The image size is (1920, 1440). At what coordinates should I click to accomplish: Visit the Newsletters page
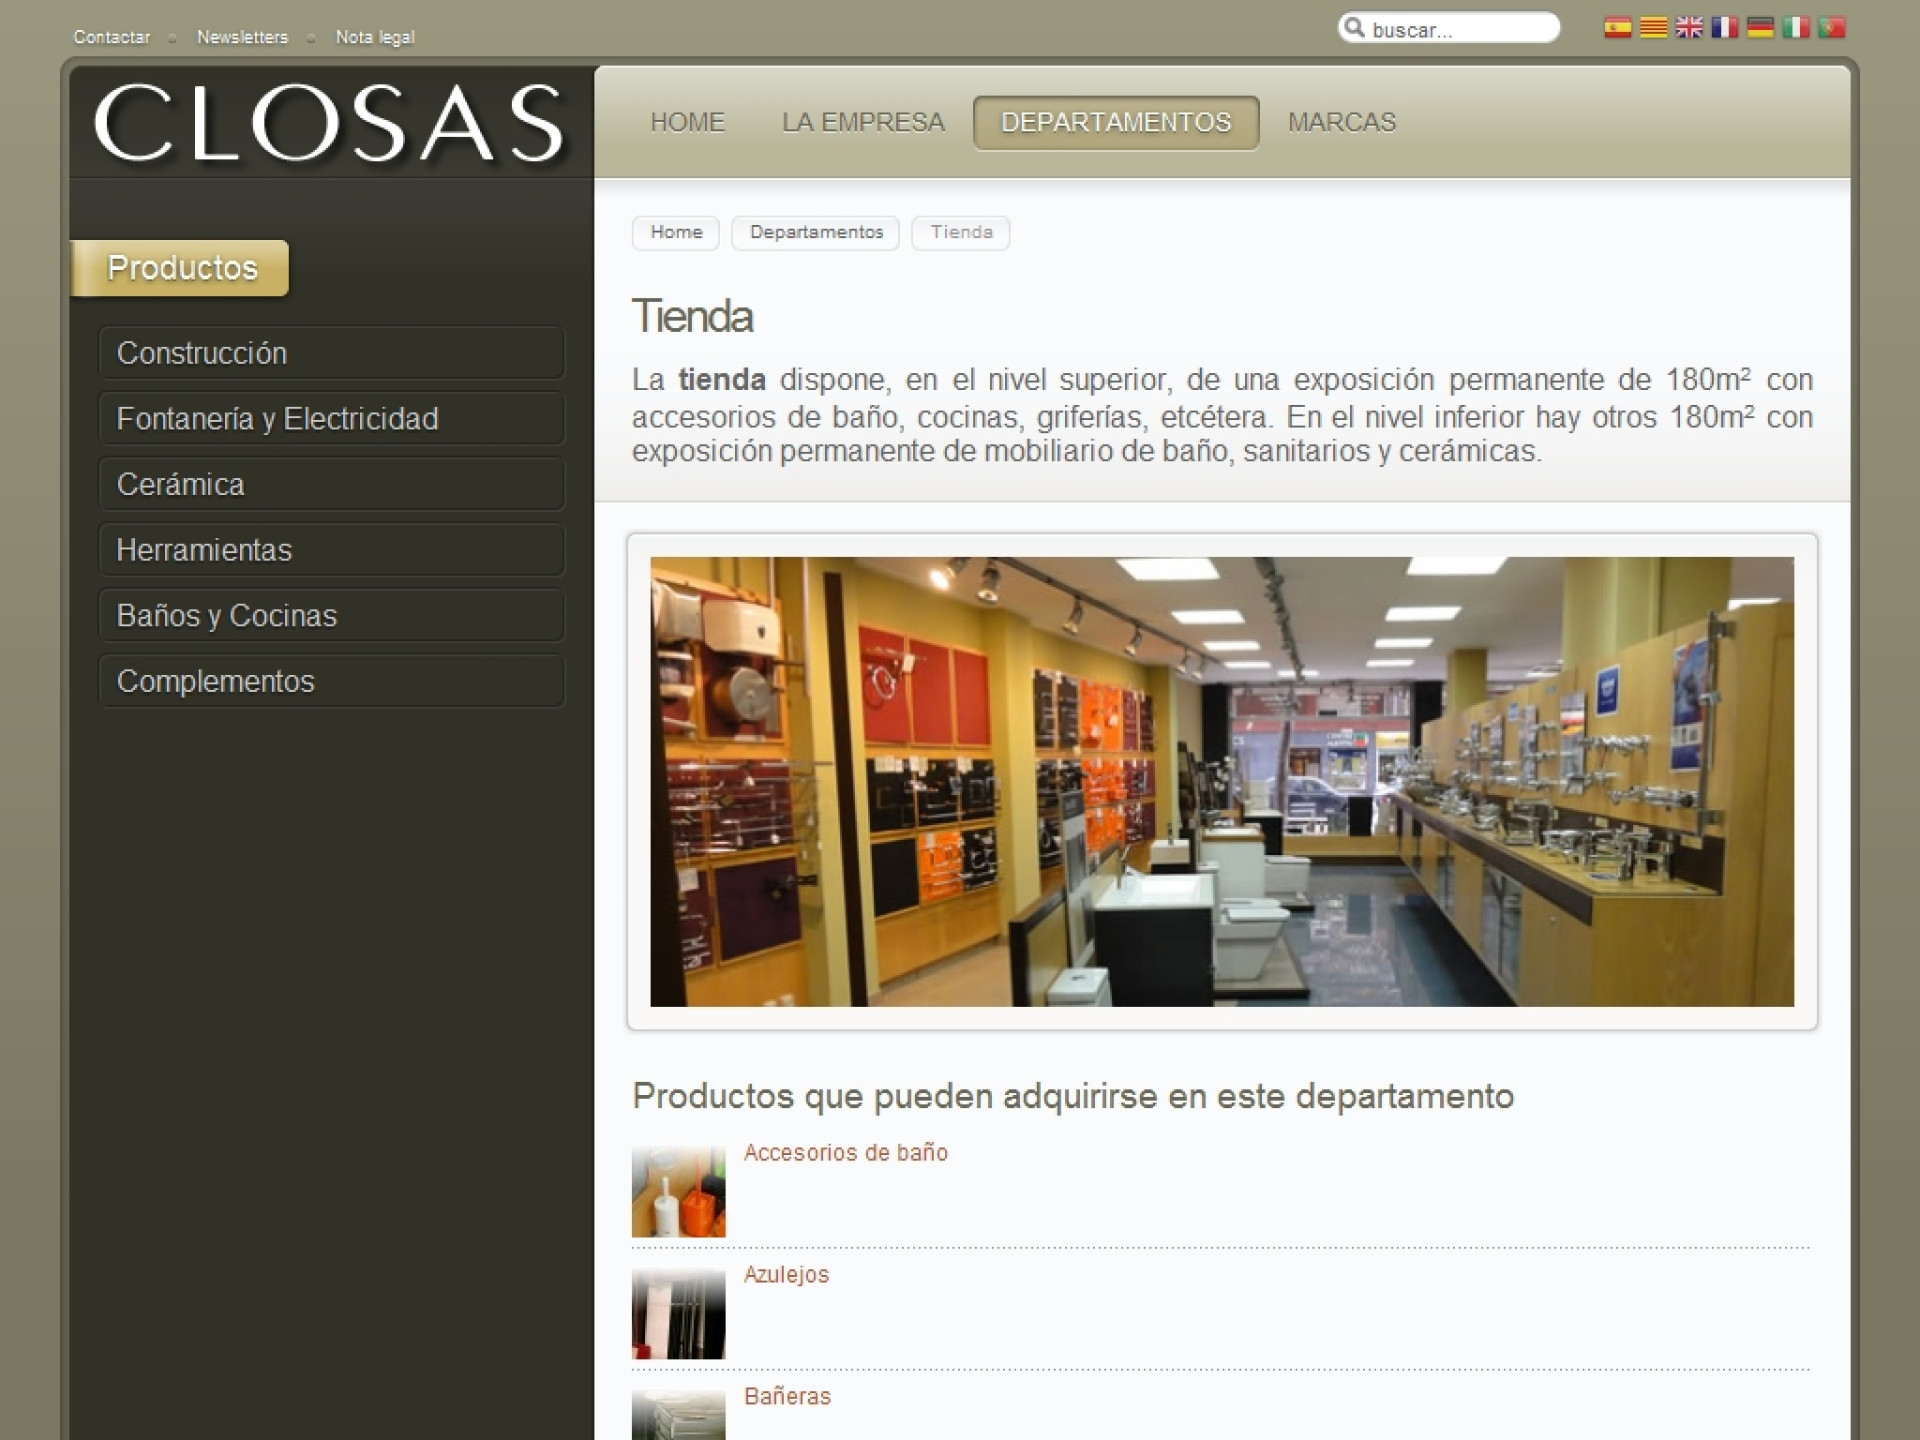(242, 37)
